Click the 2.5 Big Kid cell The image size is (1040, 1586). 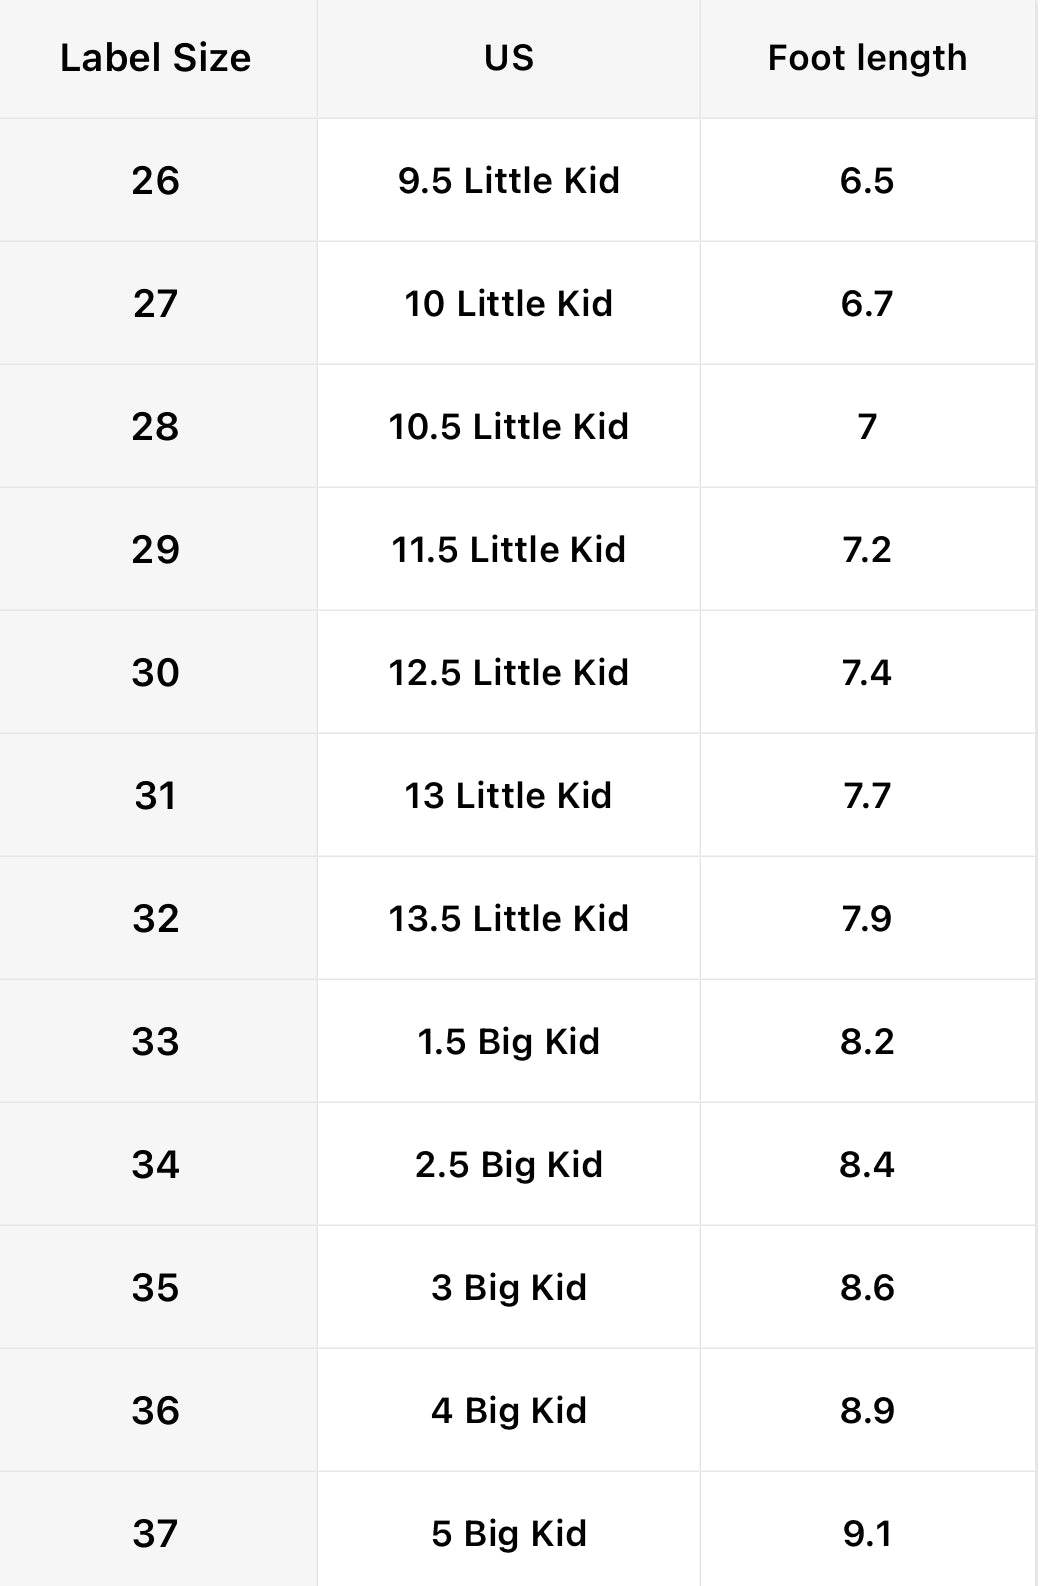pos(508,1165)
